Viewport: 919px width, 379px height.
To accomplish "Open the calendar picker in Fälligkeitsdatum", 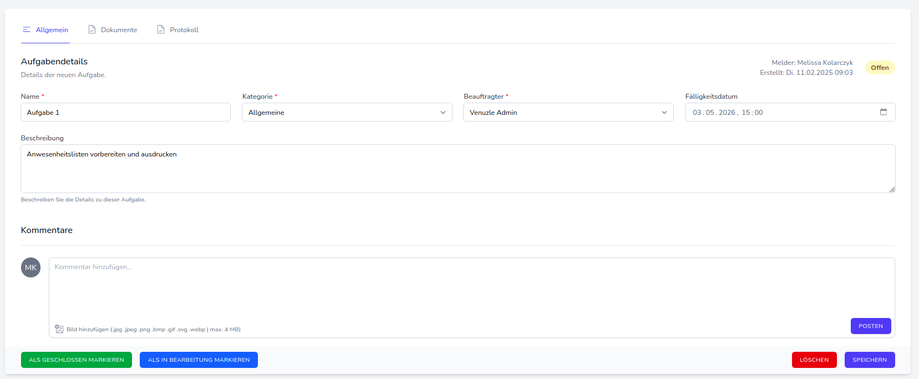I will click(x=883, y=112).
